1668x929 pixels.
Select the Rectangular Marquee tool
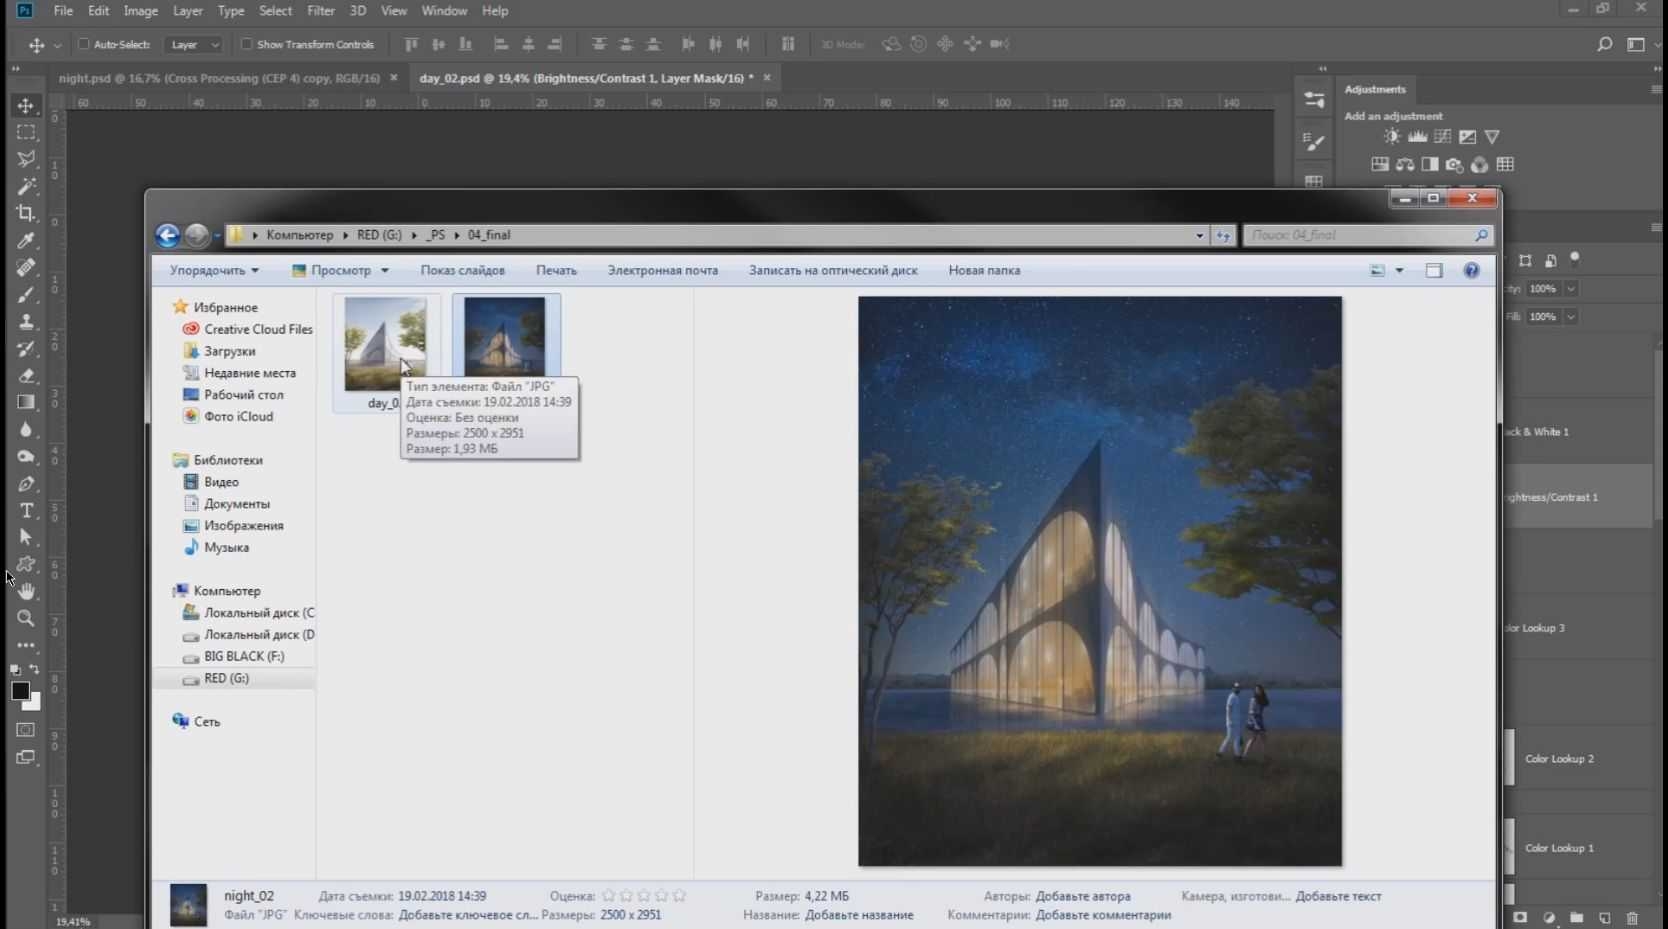pos(26,132)
